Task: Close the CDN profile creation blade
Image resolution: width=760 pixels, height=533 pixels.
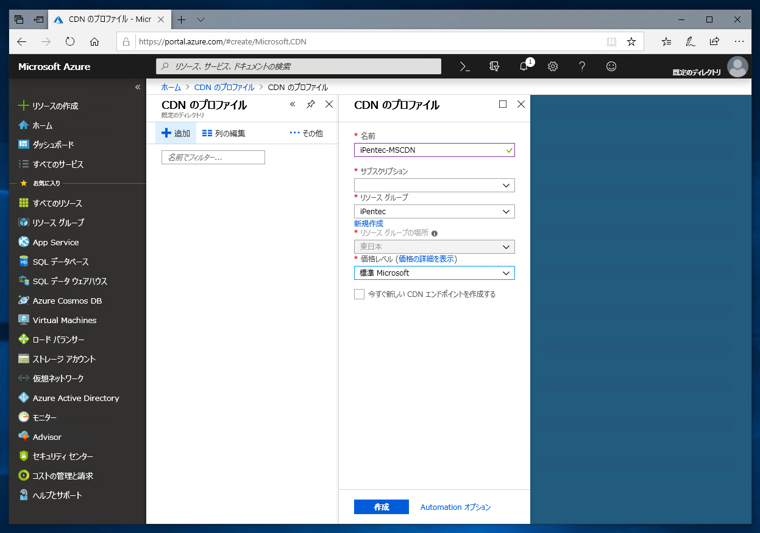Action: (521, 104)
